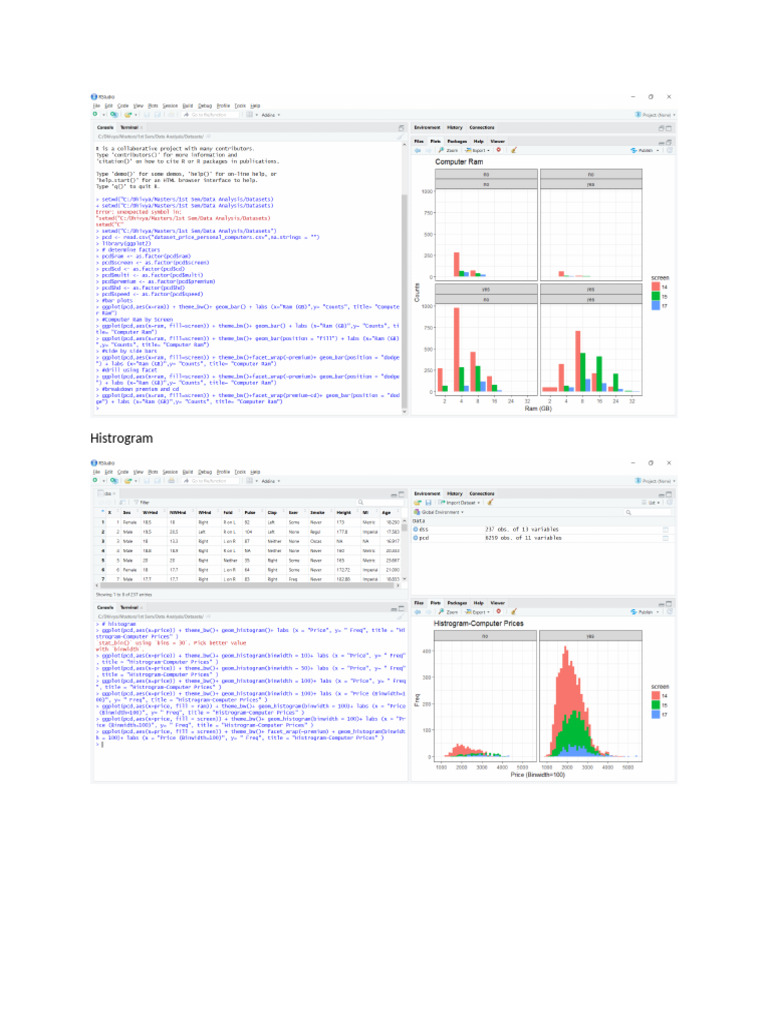
Task: Switch to History tab in Computer Ram window
Action: coord(455,127)
